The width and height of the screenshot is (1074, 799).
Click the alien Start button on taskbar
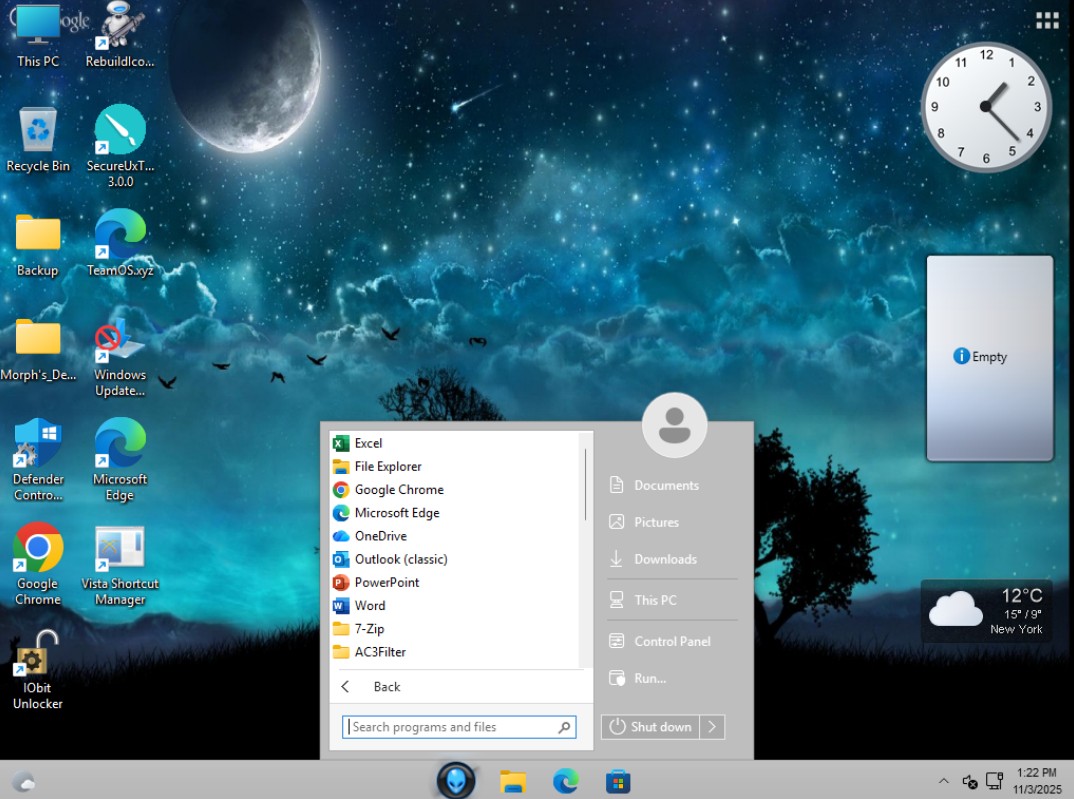(456, 780)
